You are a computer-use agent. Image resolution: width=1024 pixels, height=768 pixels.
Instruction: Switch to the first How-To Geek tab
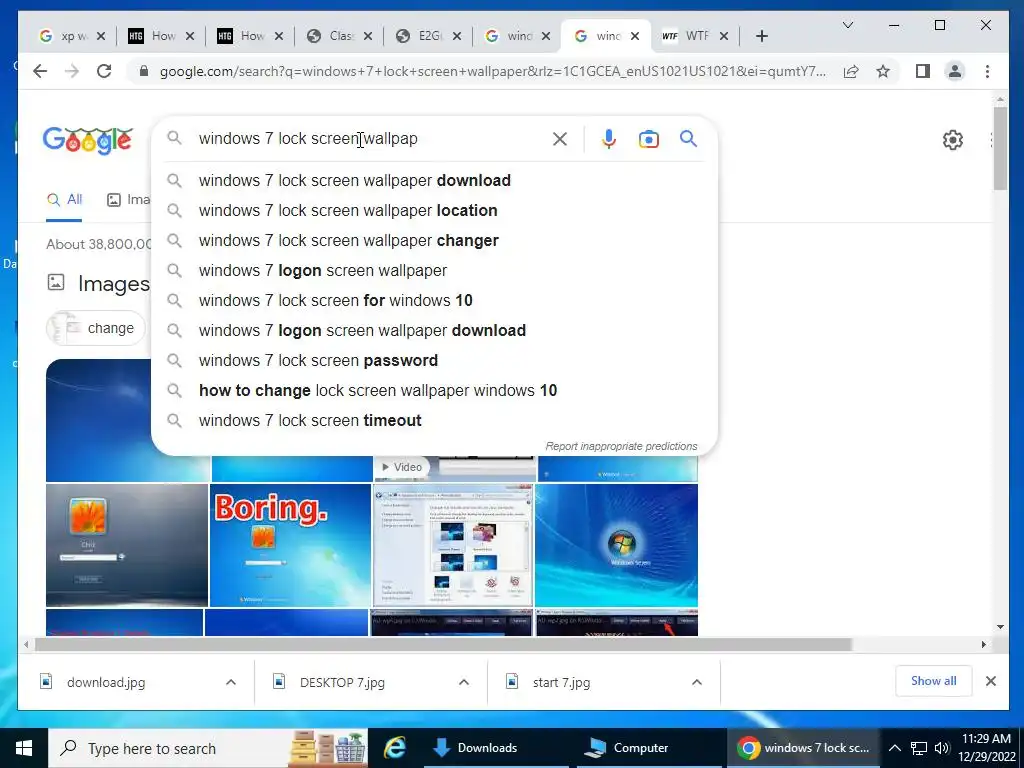point(161,36)
